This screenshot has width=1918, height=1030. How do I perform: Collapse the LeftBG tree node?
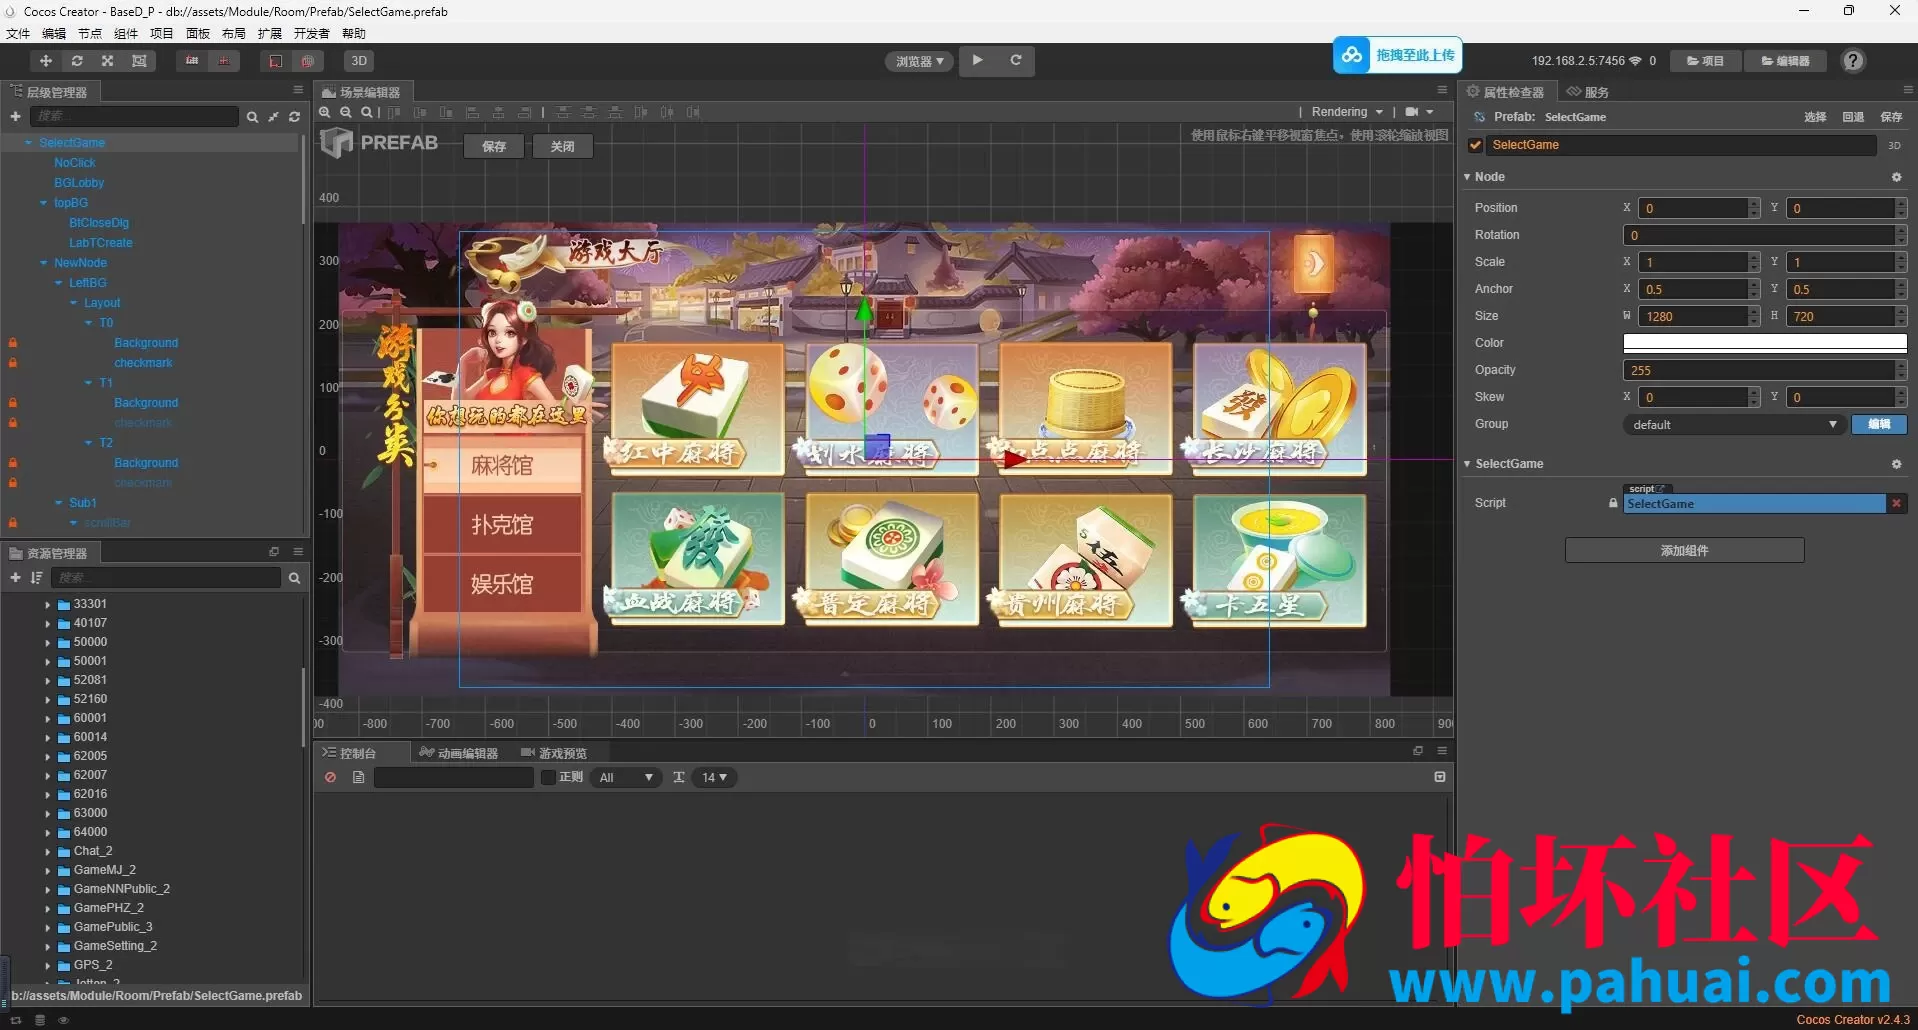coord(59,283)
